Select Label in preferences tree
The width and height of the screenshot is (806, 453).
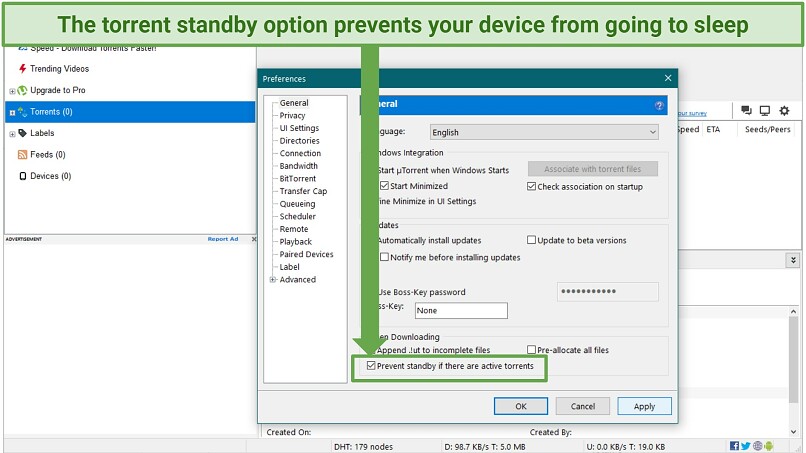coord(289,267)
